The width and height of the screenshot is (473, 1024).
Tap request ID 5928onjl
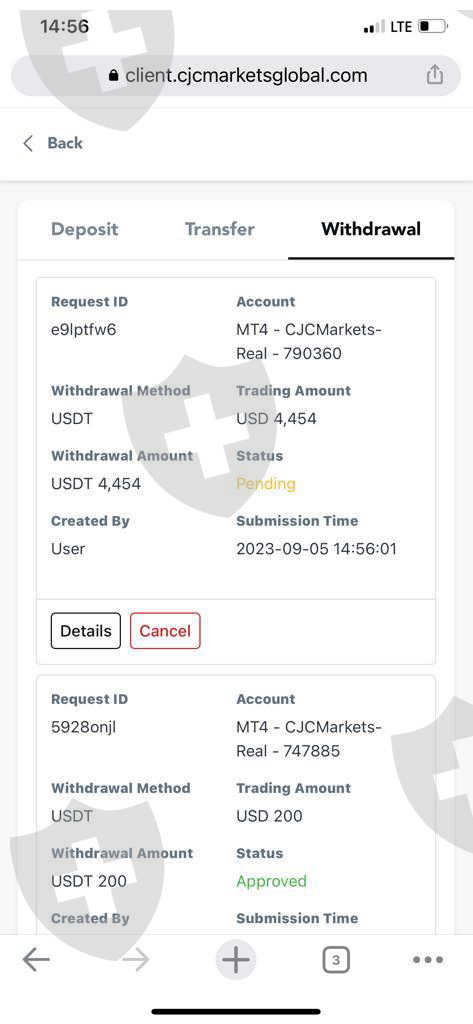click(84, 727)
